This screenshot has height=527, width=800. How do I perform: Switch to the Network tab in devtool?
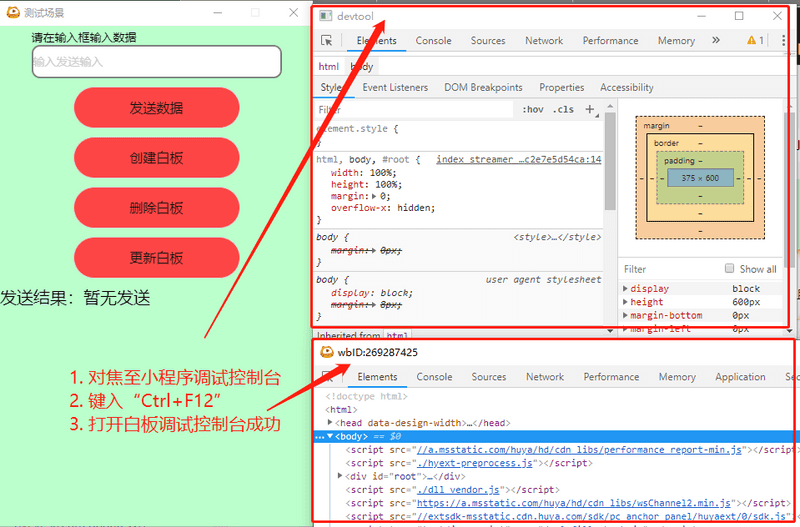(544, 41)
